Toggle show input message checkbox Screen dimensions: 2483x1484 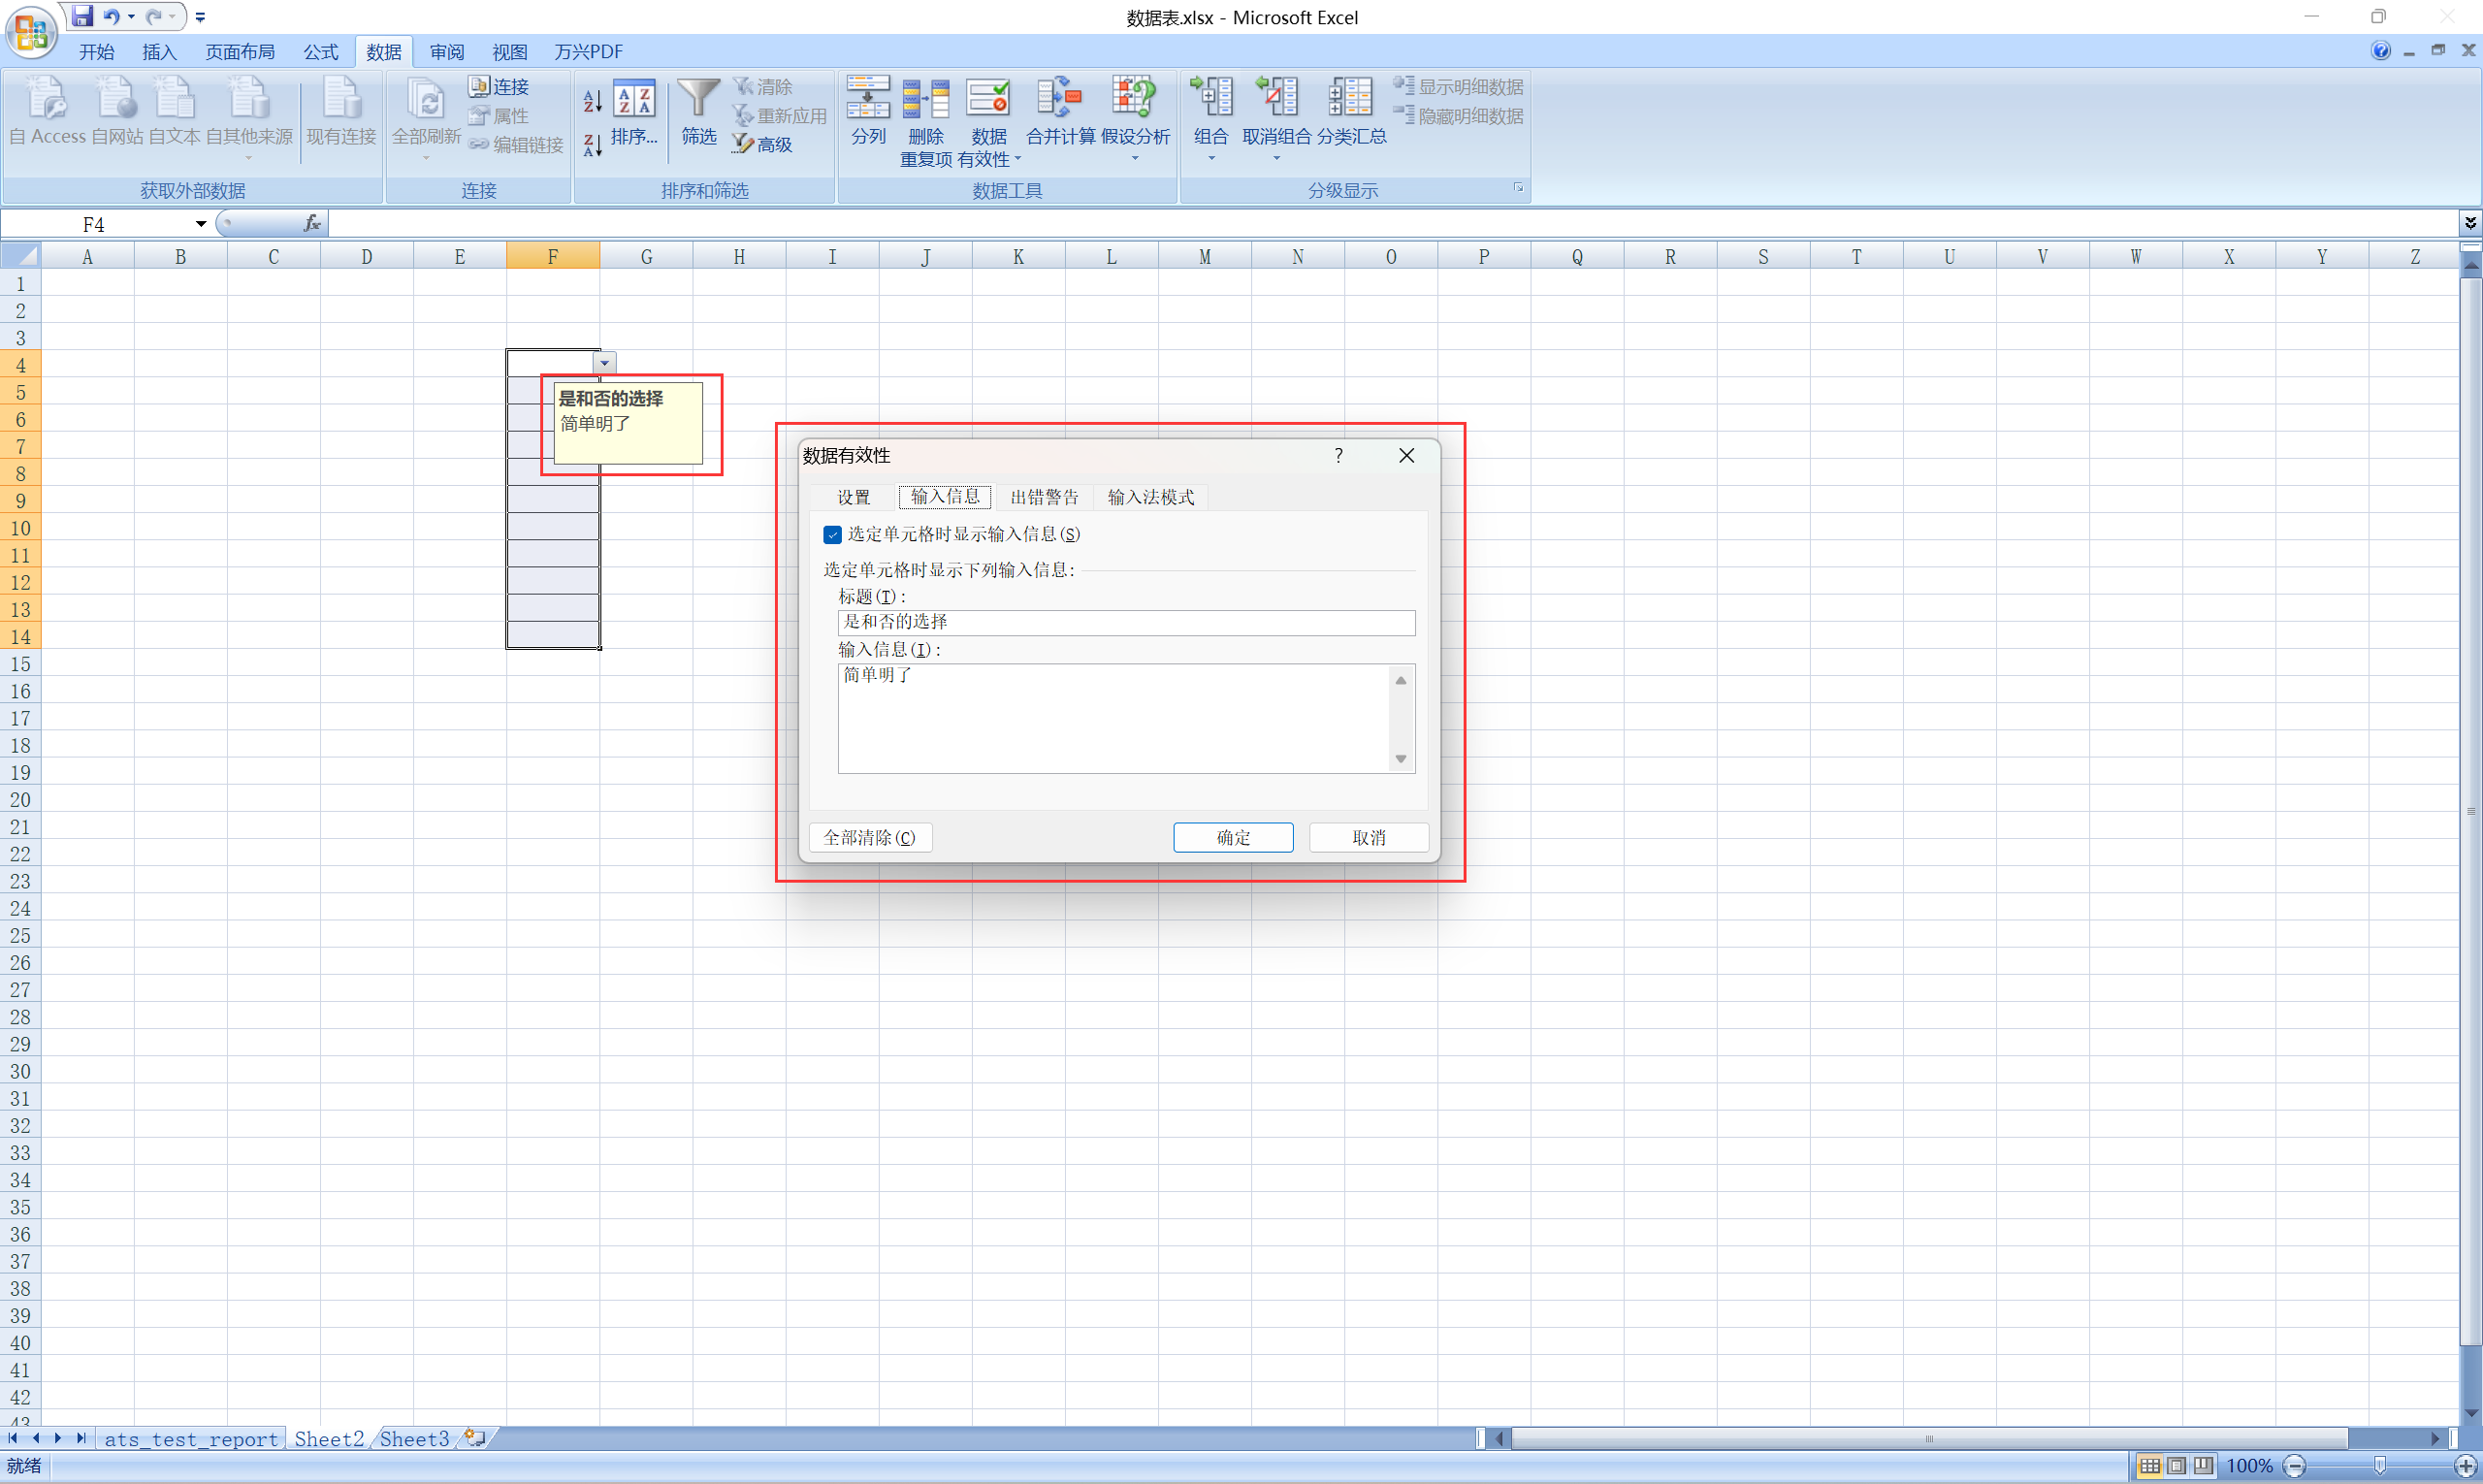coord(832,535)
